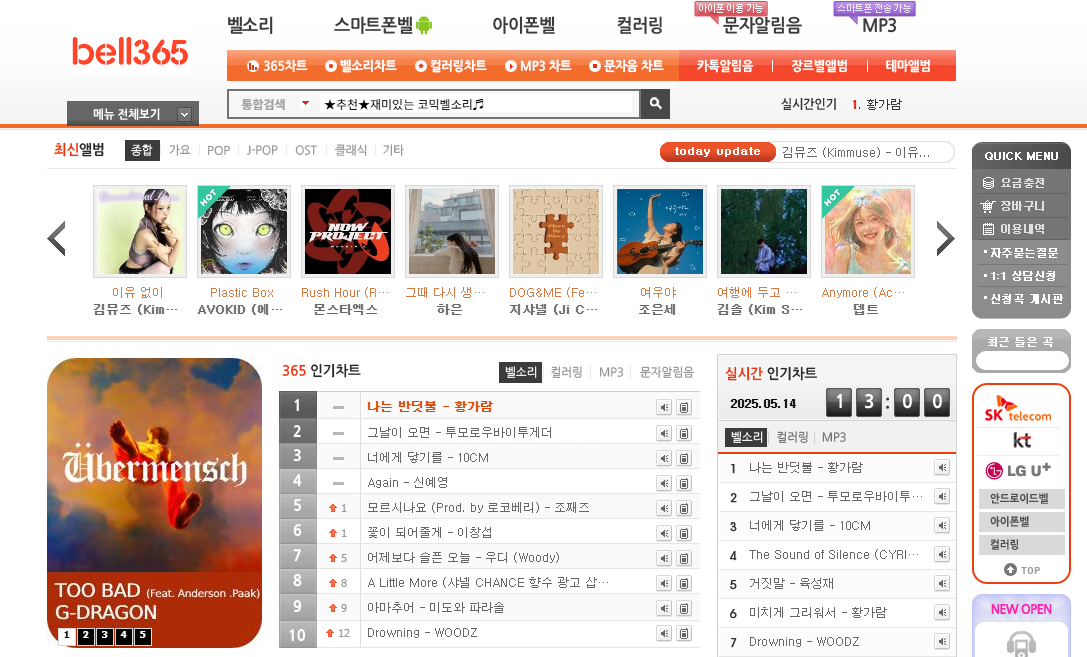Jump to page top via TOP icon
This screenshot has width=1087, height=657.
point(1022,570)
